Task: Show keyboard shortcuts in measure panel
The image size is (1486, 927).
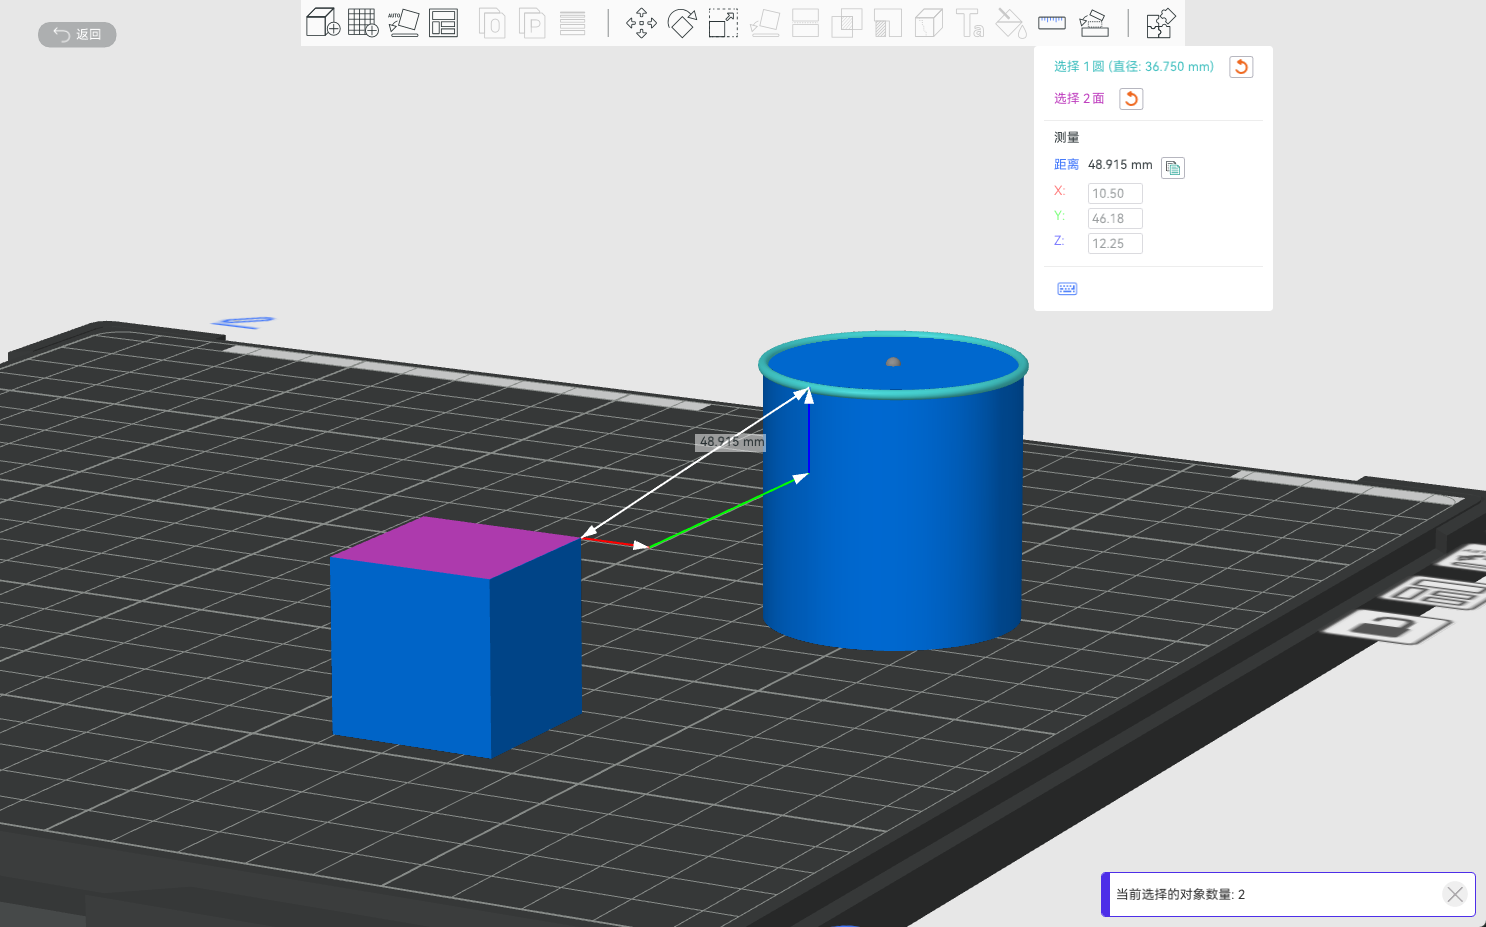Action: (1067, 289)
